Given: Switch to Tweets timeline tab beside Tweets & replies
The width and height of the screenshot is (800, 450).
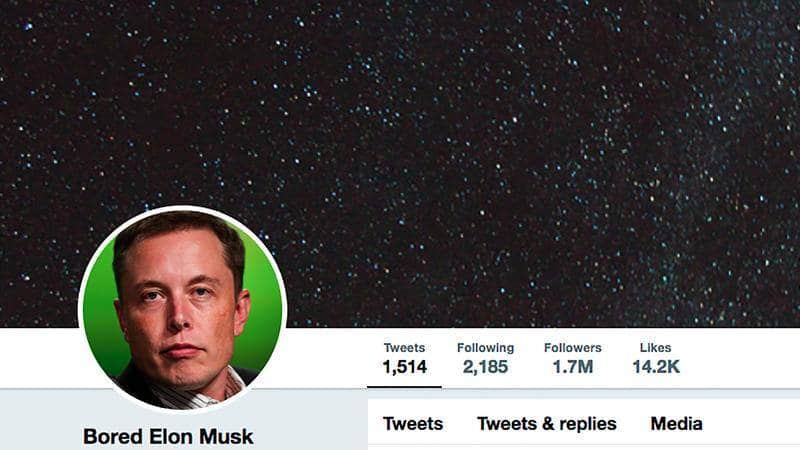Looking at the screenshot, I should (413, 424).
